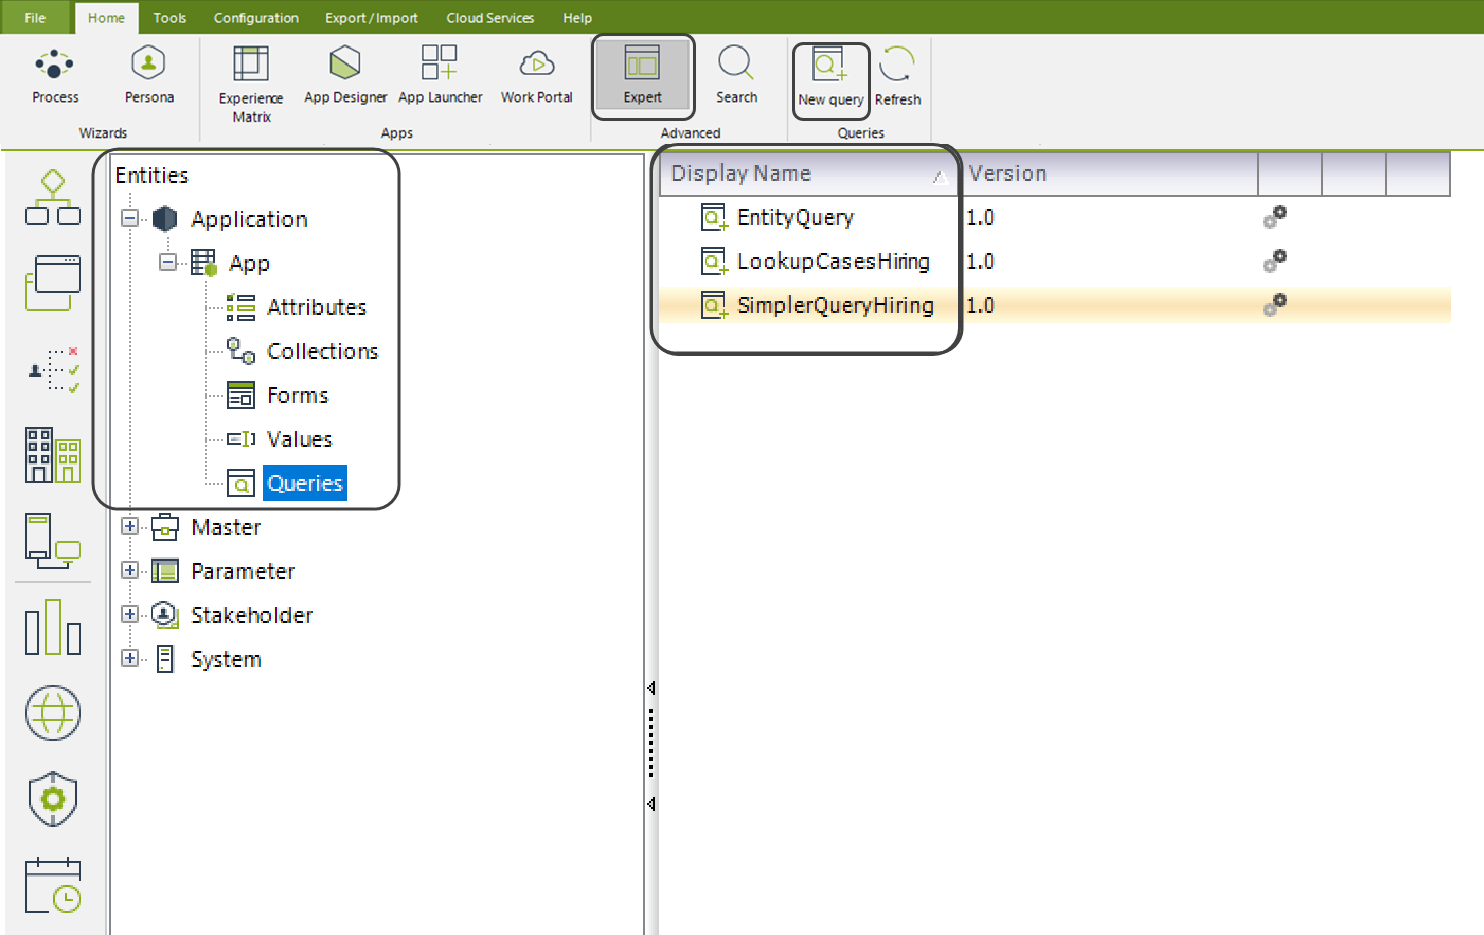
Task: Select the Parameter tree label
Action: point(243,571)
